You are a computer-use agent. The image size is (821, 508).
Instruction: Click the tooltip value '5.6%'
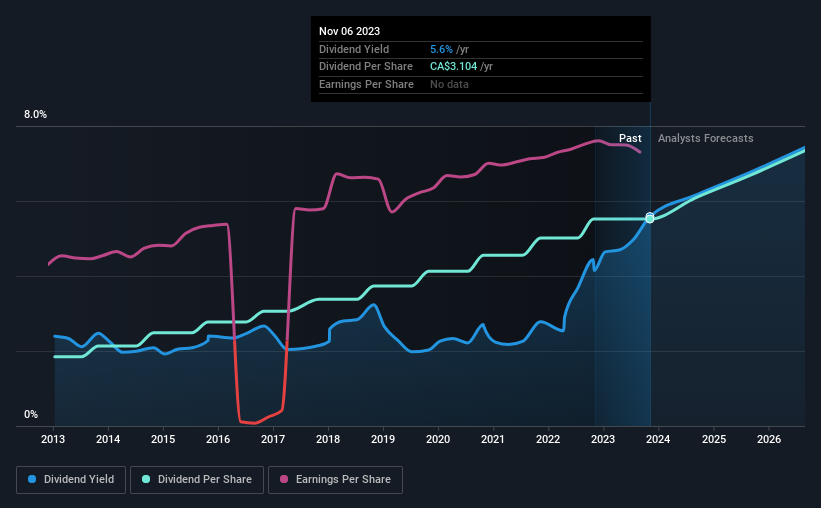[441, 49]
